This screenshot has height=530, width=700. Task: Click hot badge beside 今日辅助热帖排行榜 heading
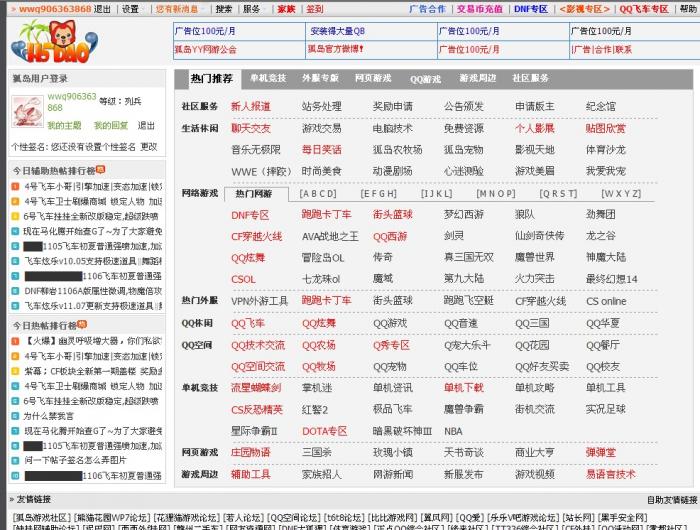tap(100, 169)
